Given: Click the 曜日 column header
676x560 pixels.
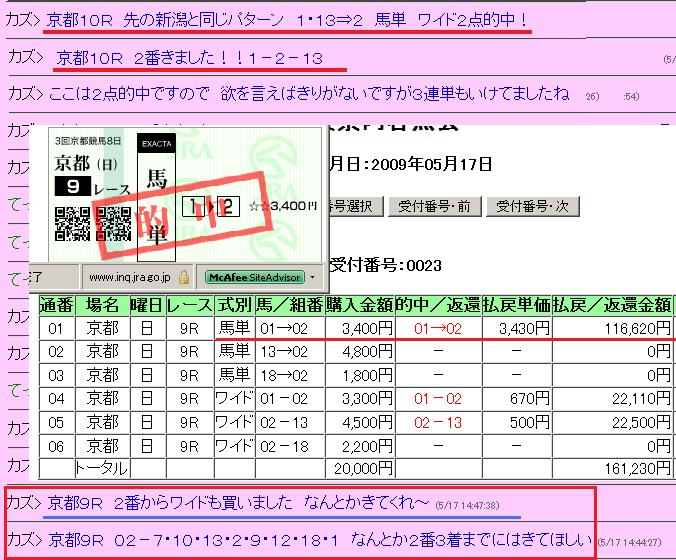Looking at the screenshot, I should (x=147, y=305).
